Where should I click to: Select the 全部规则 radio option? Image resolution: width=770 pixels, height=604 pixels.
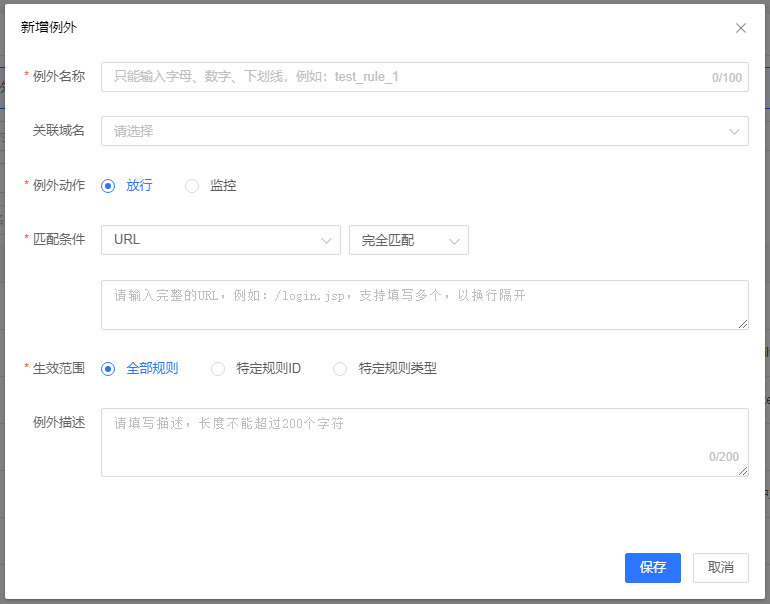108,369
